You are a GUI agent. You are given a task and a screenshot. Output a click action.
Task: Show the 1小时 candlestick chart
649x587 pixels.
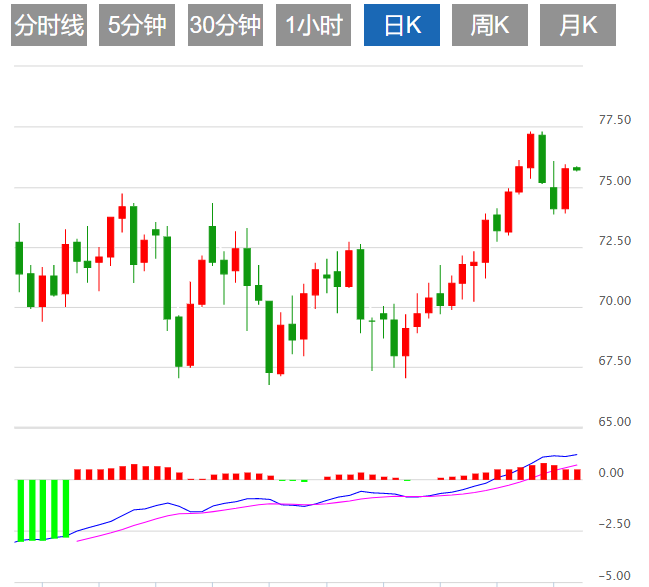(x=313, y=25)
